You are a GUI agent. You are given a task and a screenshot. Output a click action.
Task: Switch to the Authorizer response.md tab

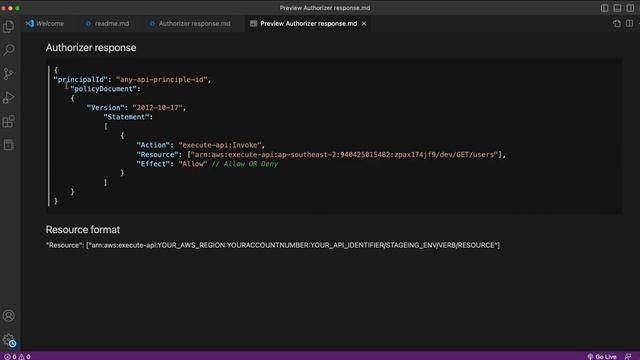click(190, 24)
